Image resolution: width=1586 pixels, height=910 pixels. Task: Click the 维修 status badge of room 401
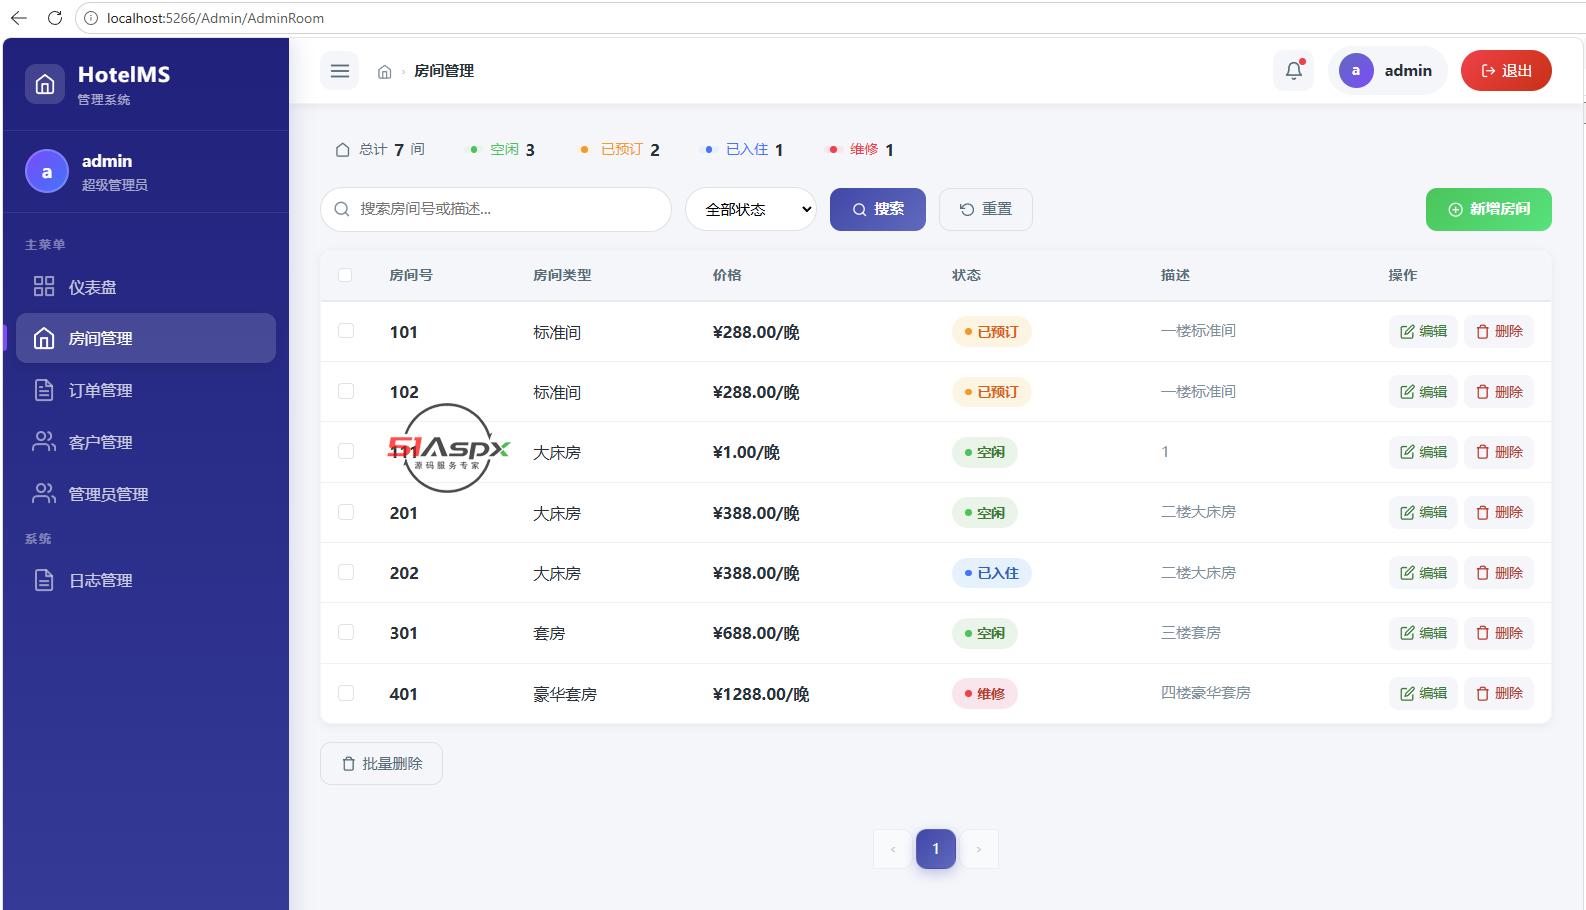[985, 693]
